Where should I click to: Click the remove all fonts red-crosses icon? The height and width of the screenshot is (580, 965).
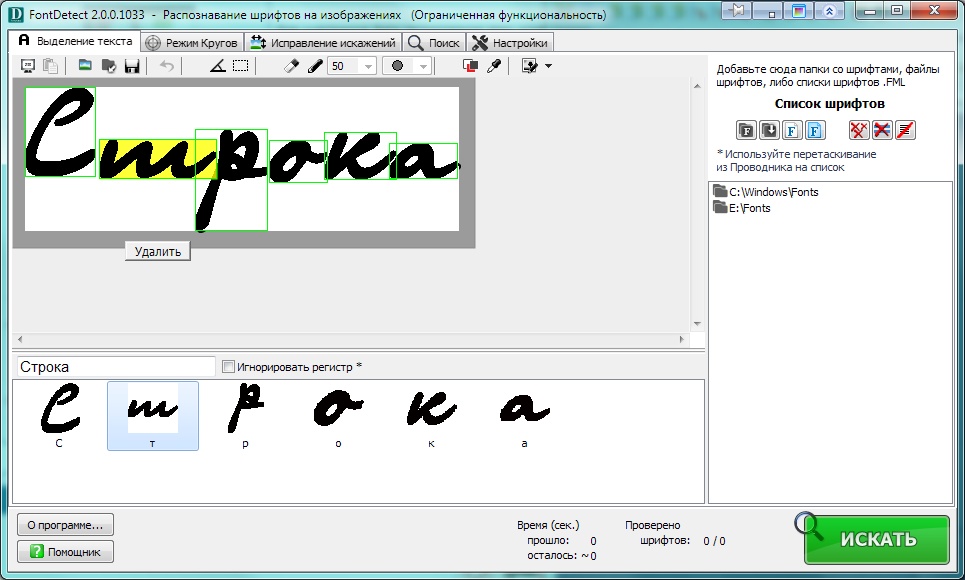click(858, 130)
